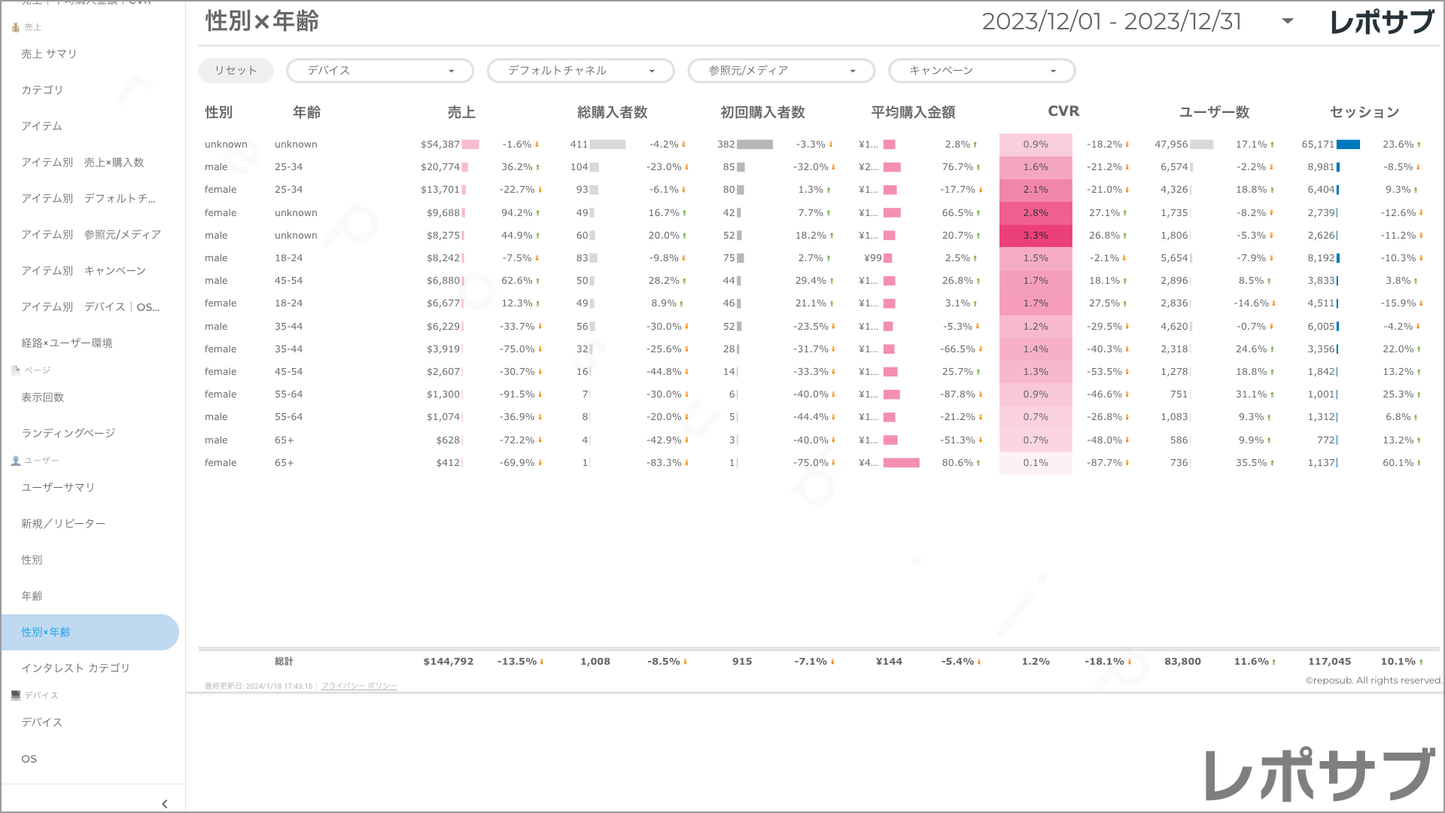This screenshot has height=813, width=1445.
Task: Click the page icon beside ページ section
Action: pos(15,370)
